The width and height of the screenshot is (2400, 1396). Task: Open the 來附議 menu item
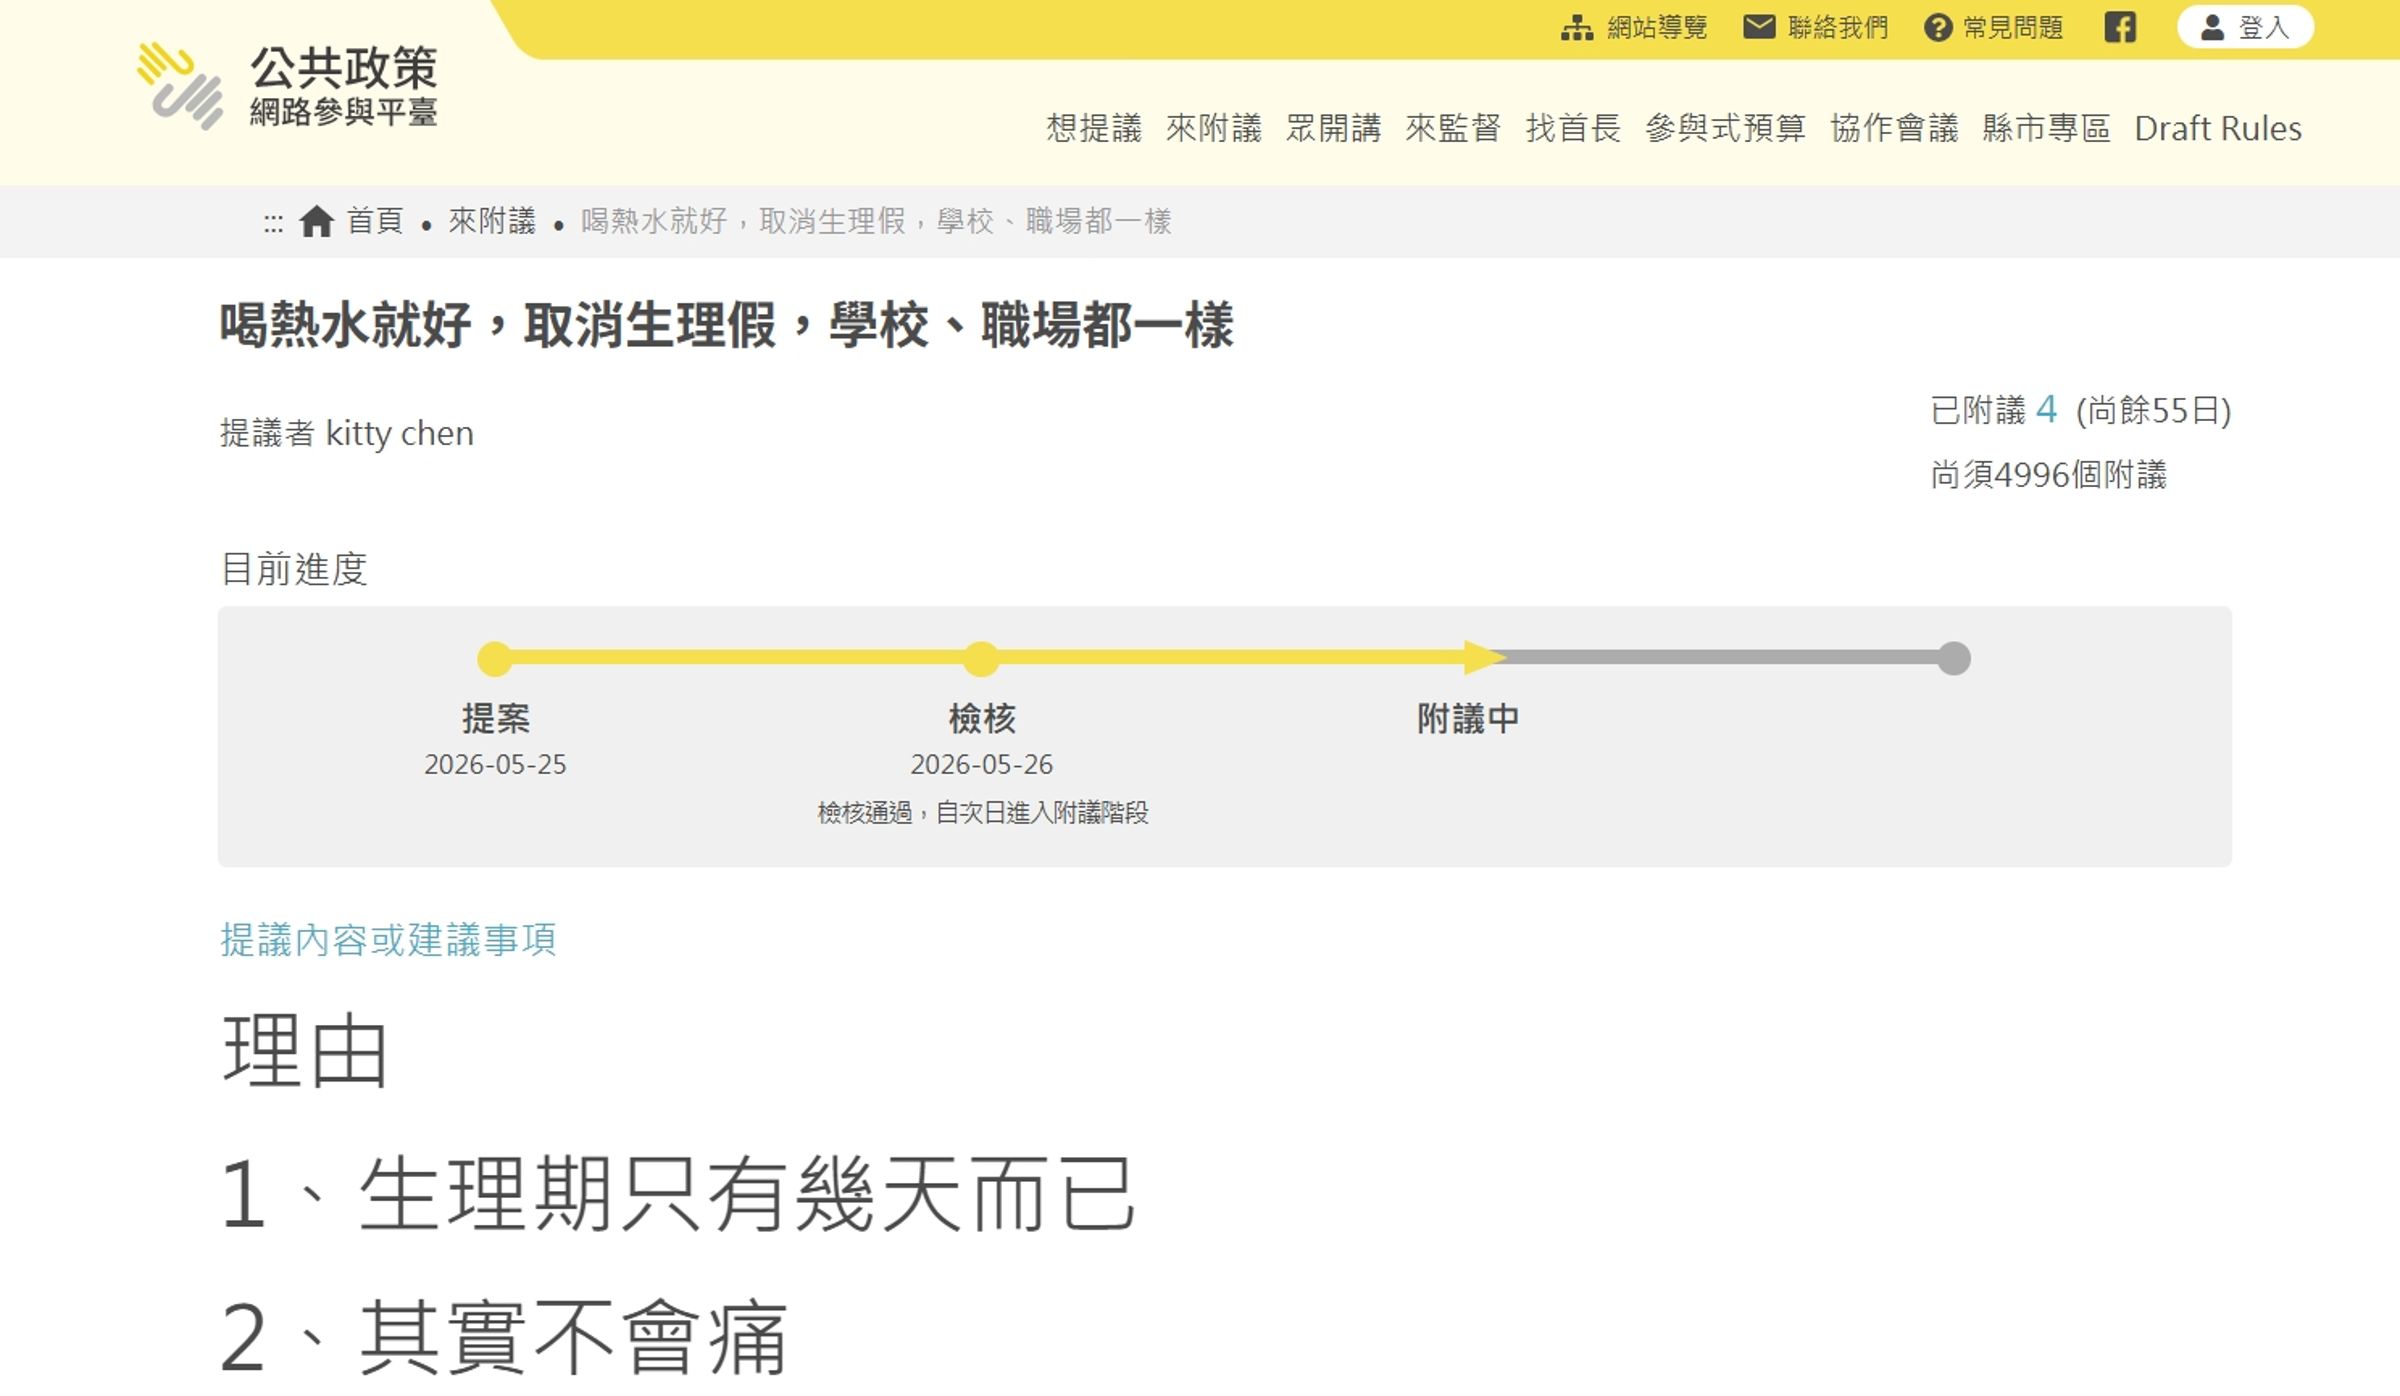(1213, 128)
